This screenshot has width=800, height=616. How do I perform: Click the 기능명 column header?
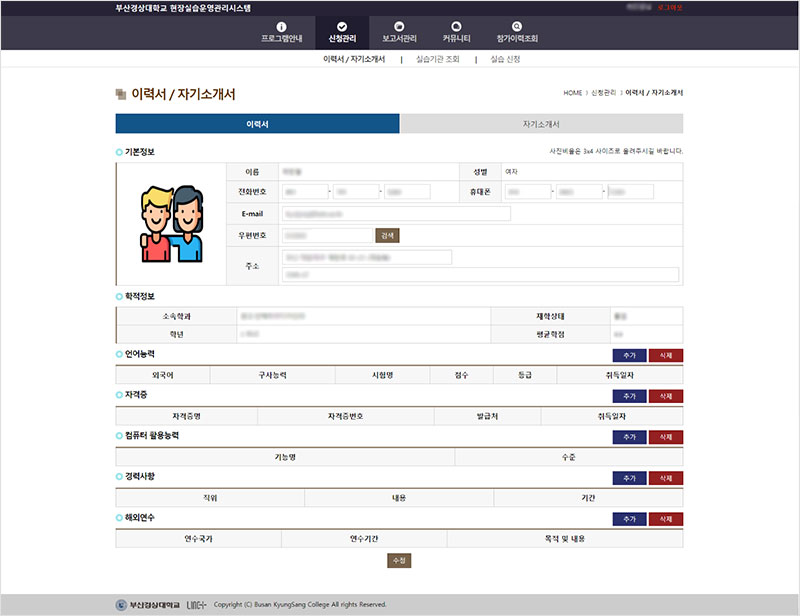click(x=285, y=457)
